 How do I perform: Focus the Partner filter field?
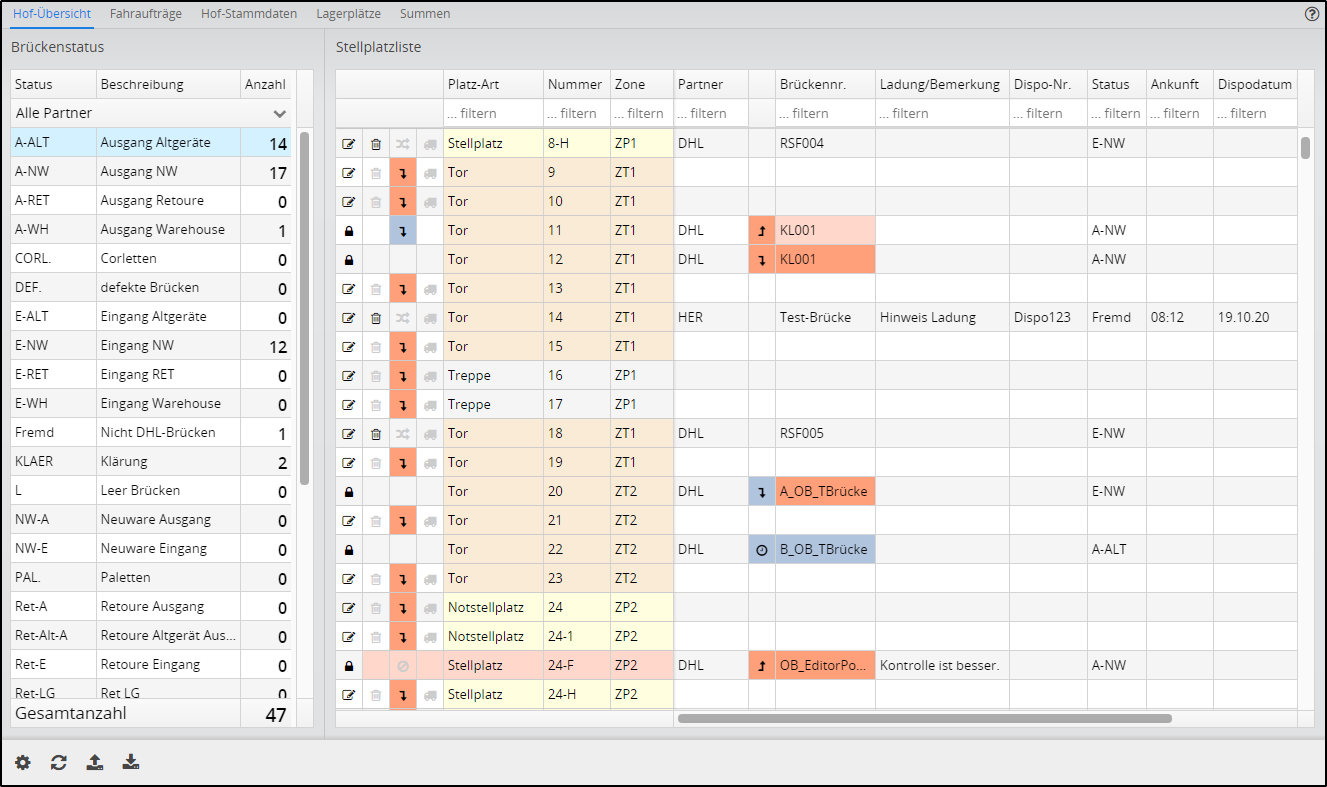711,113
